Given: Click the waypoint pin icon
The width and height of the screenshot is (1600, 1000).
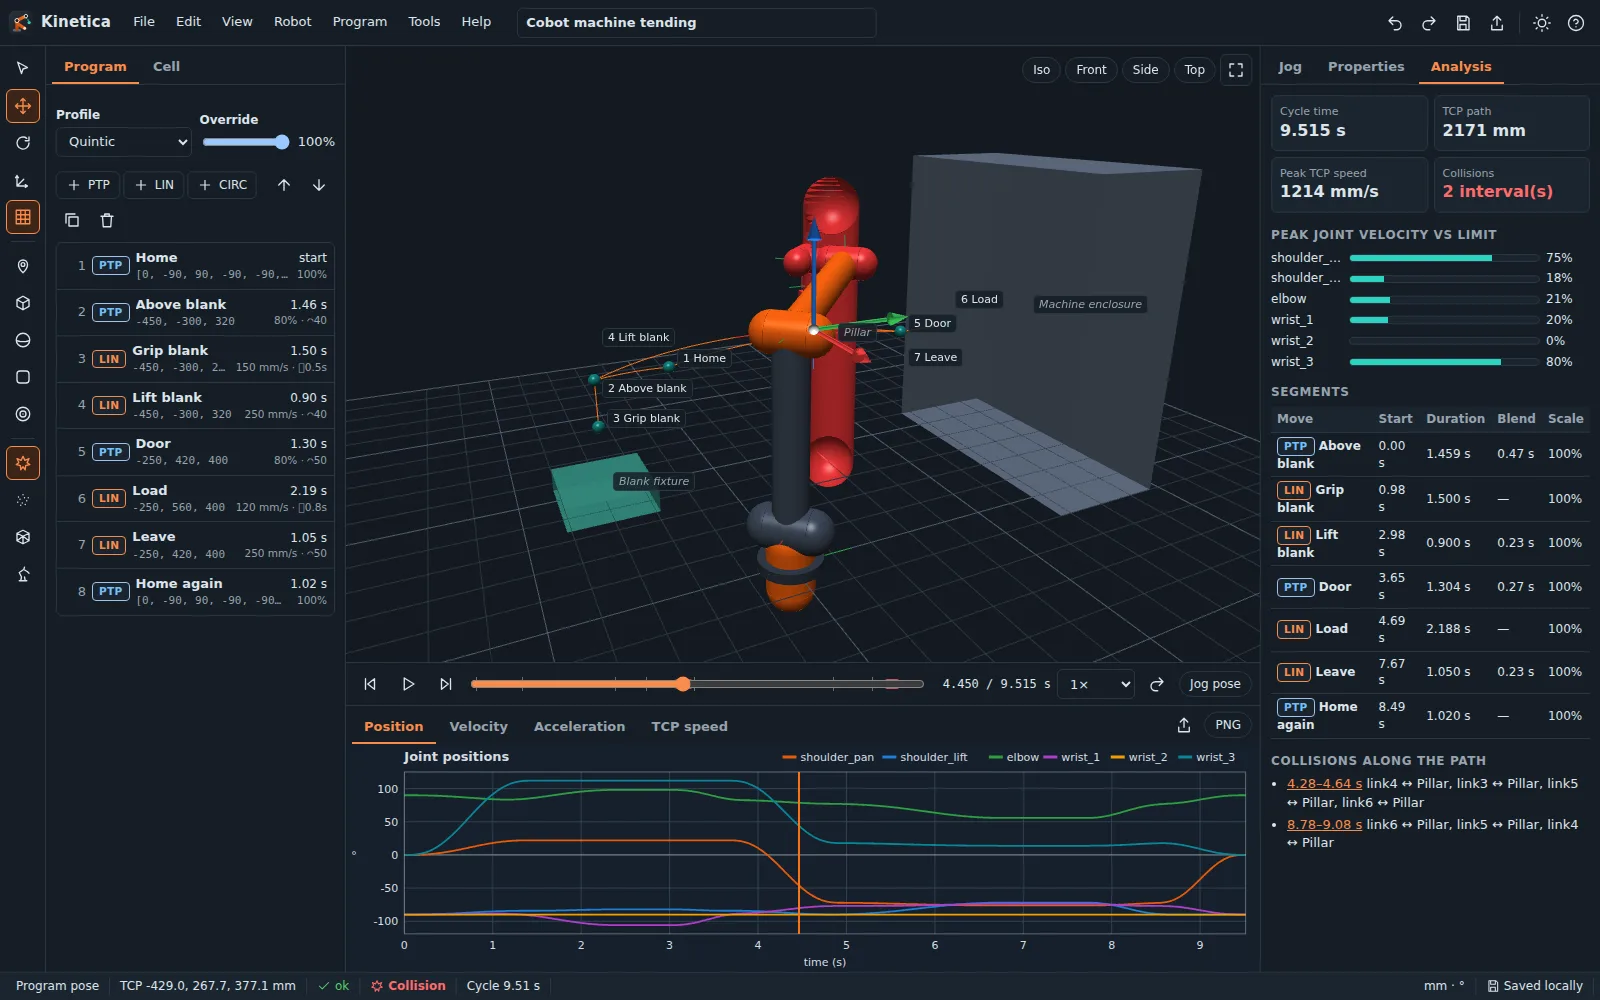Looking at the screenshot, I should click(23, 266).
